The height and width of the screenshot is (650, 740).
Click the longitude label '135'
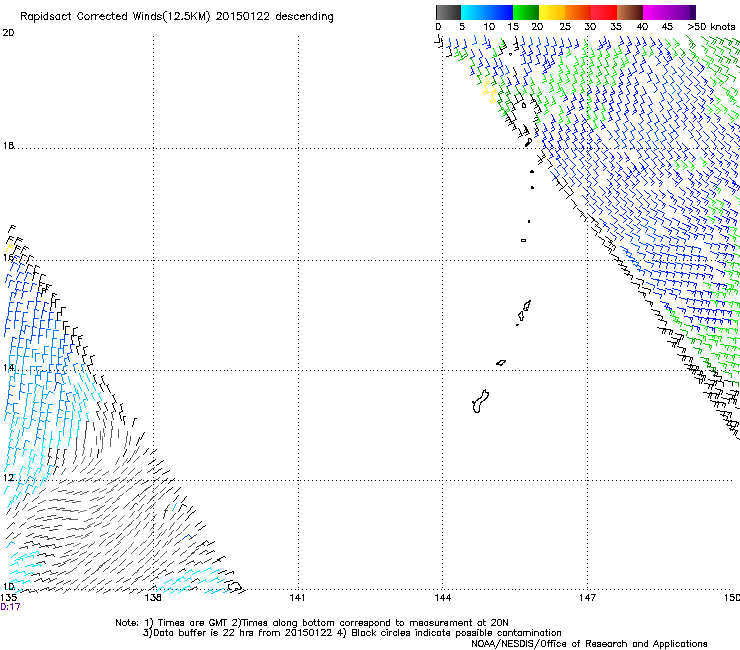pyautogui.click(x=8, y=598)
